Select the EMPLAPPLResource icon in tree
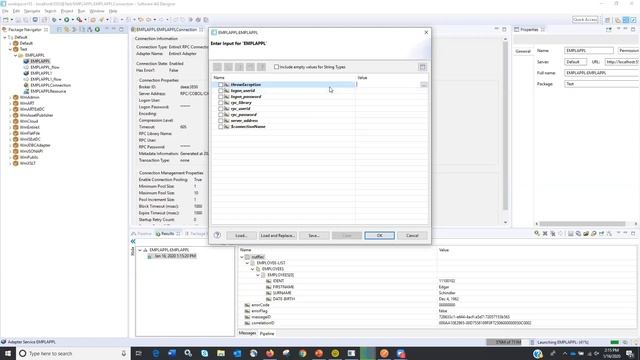The image size is (640, 360). [26, 91]
